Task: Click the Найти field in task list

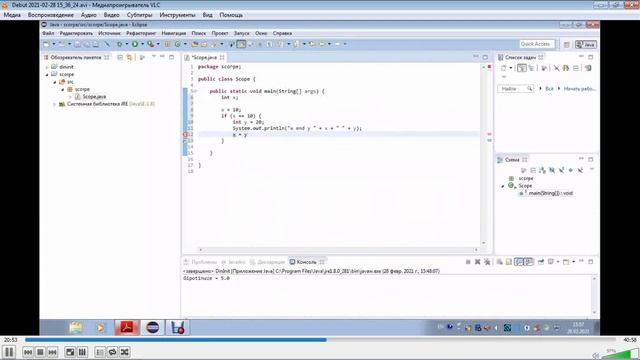Action: pyautogui.click(x=516, y=89)
